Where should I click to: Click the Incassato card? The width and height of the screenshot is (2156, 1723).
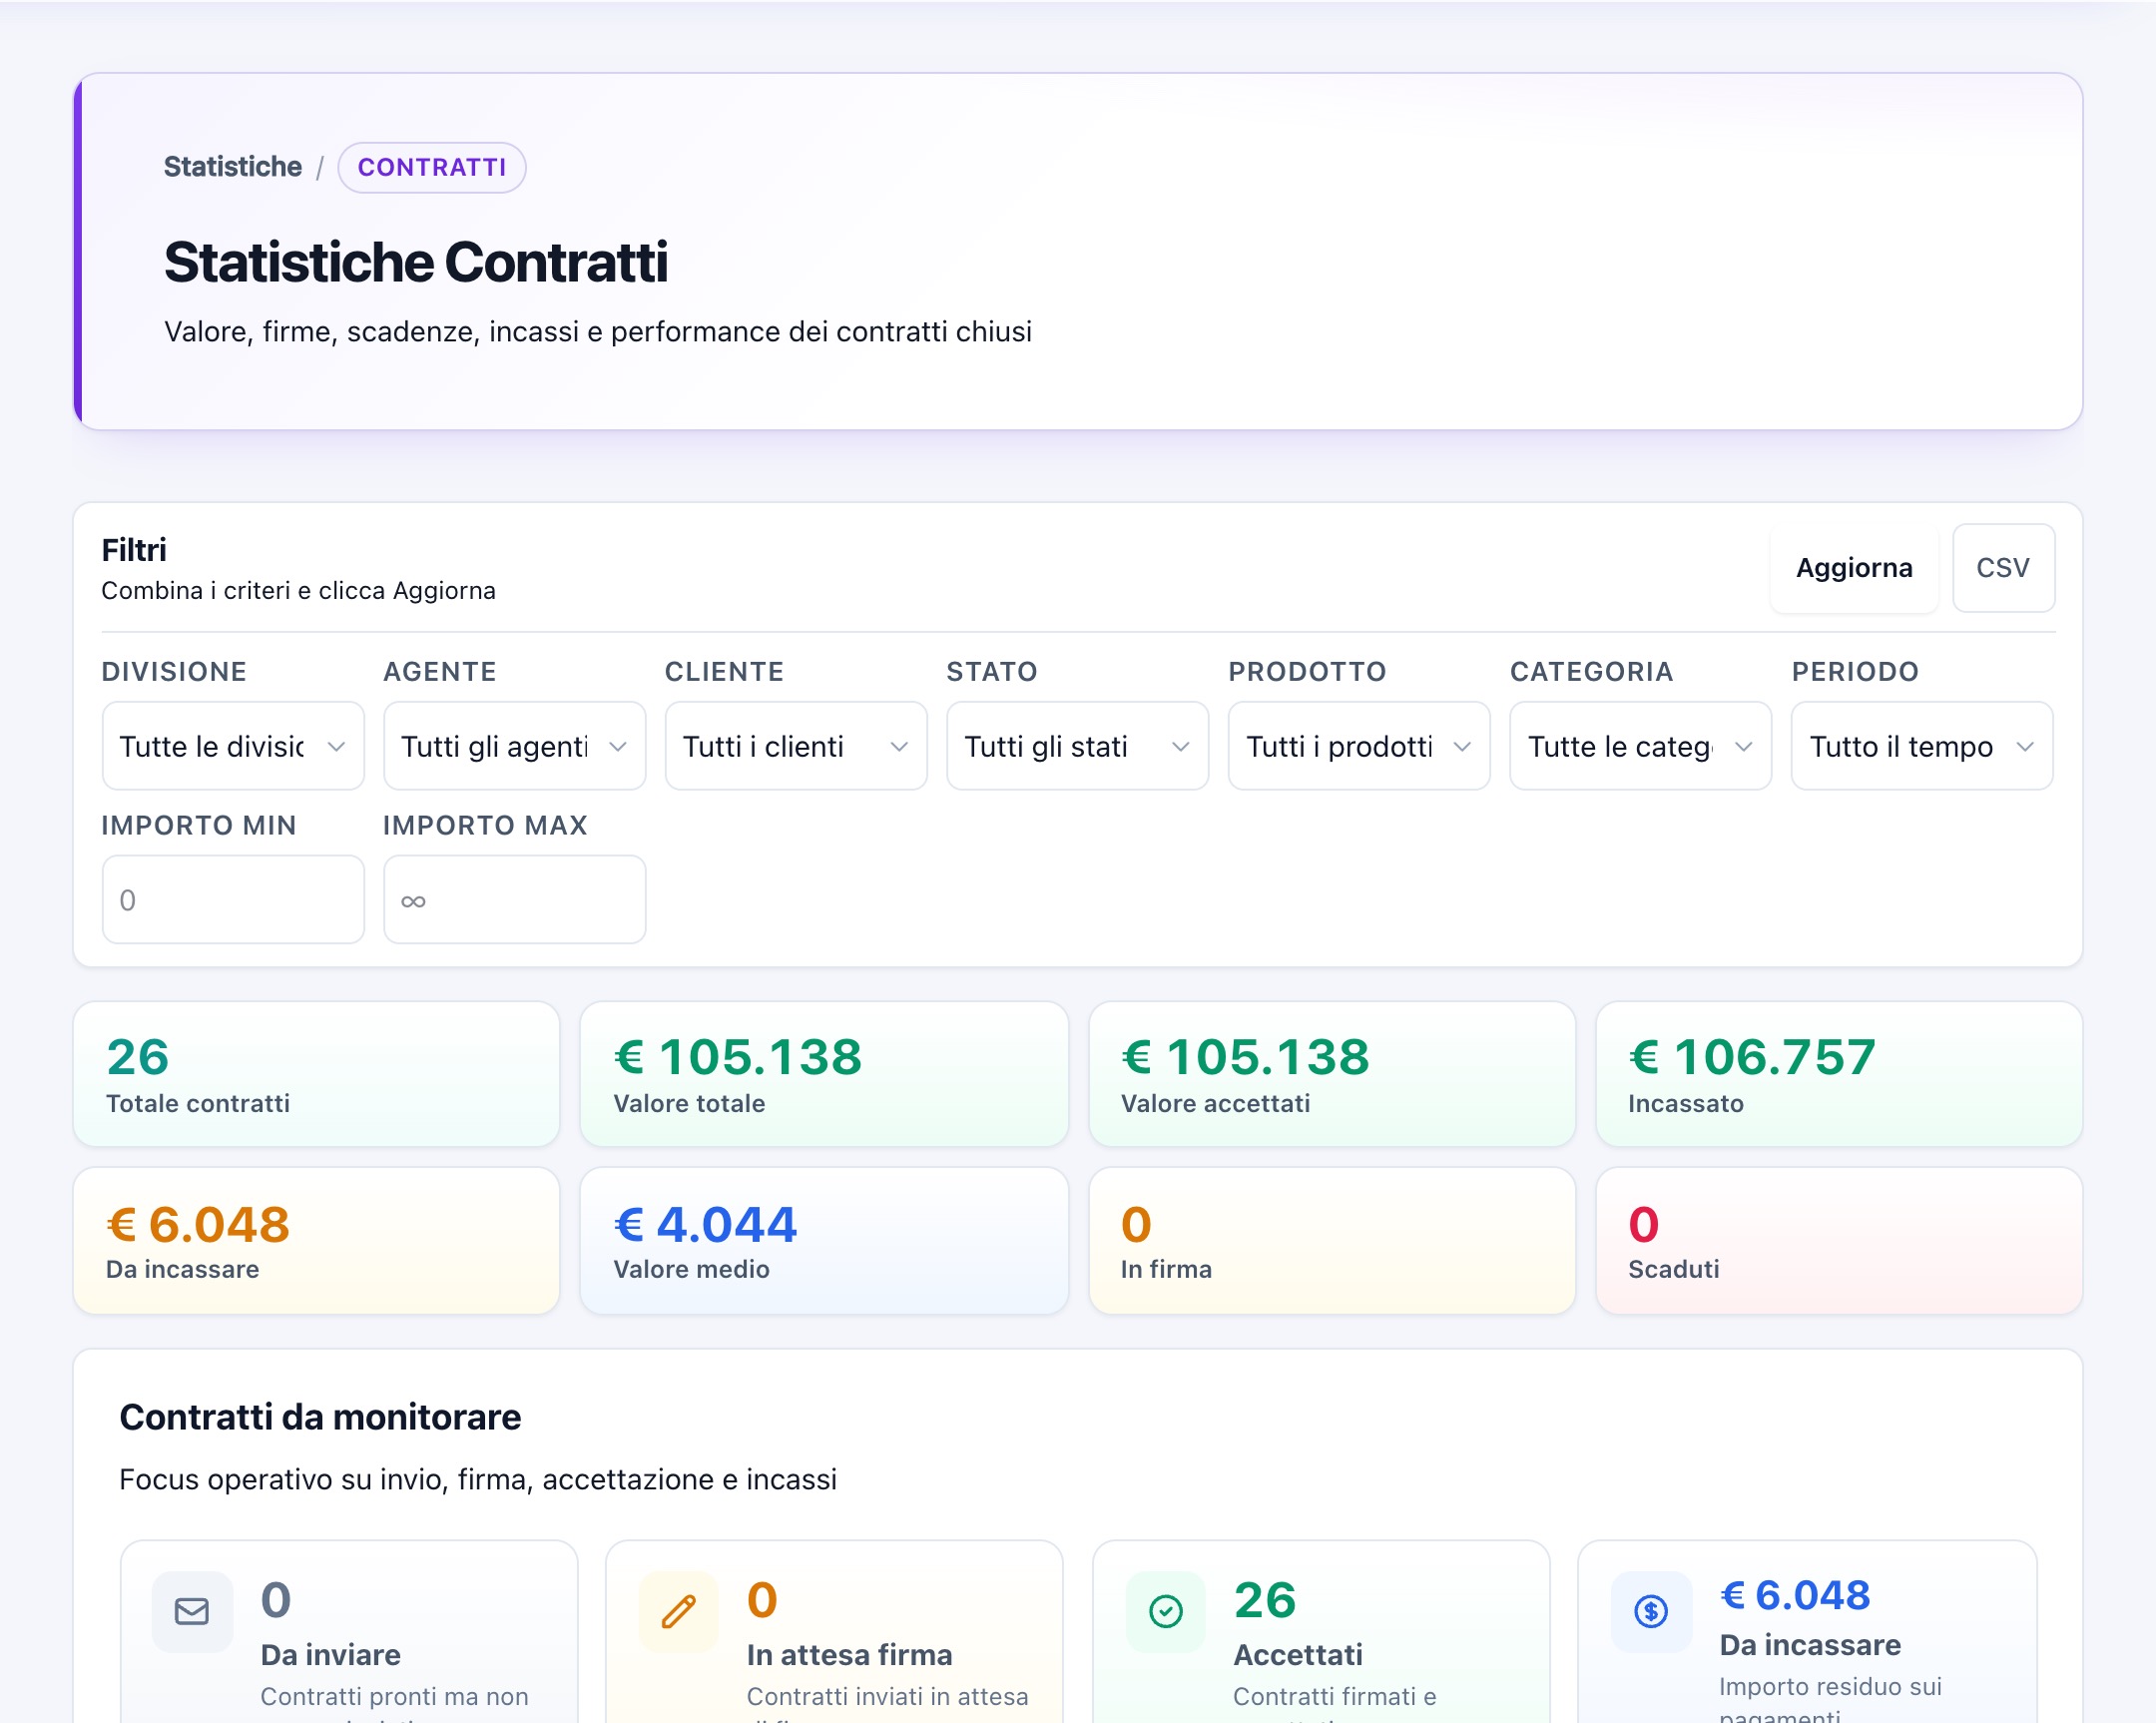pyautogui.click(x=1839, y=1074)
